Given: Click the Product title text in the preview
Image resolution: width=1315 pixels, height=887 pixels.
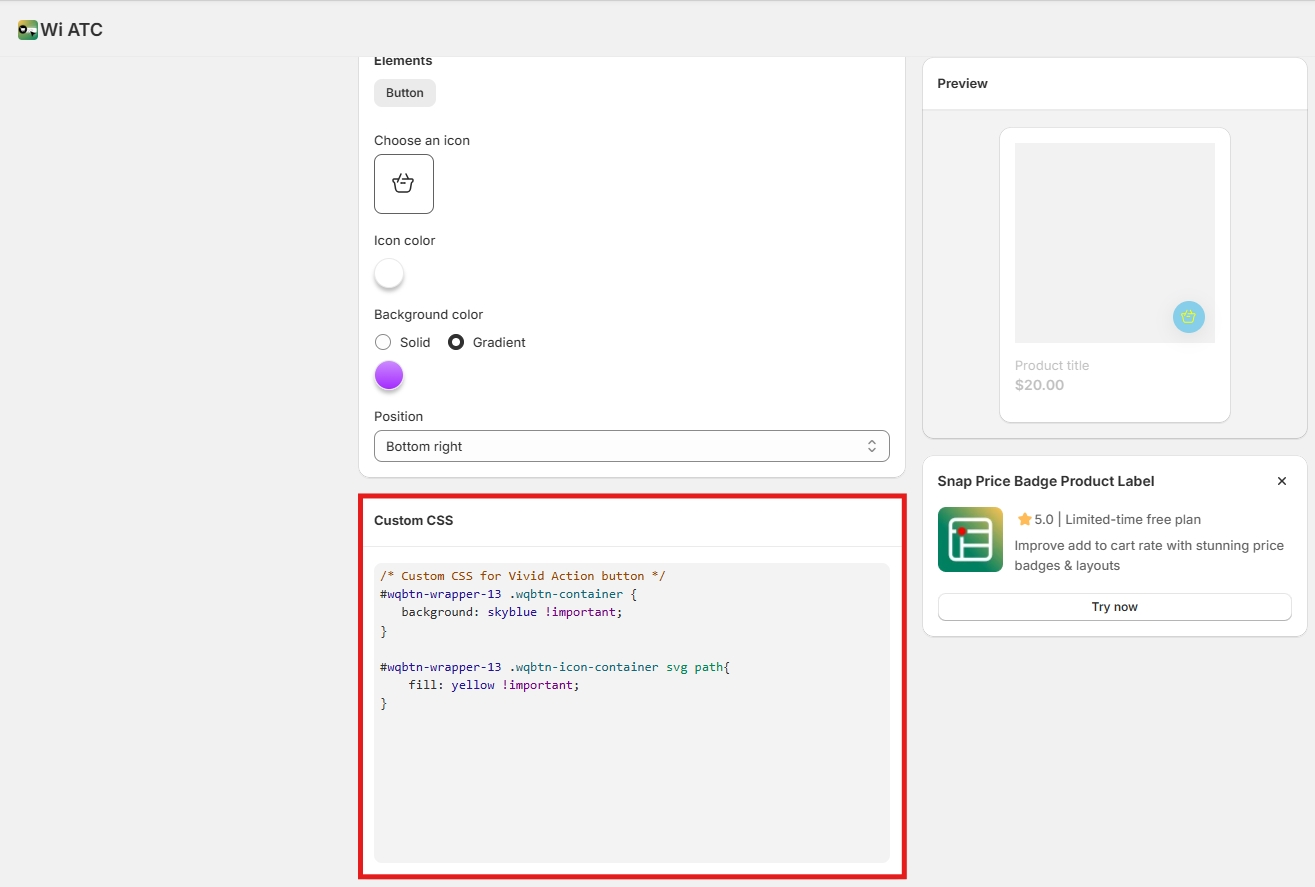Looking at the screenshot, I should [x=1052, y=366].
